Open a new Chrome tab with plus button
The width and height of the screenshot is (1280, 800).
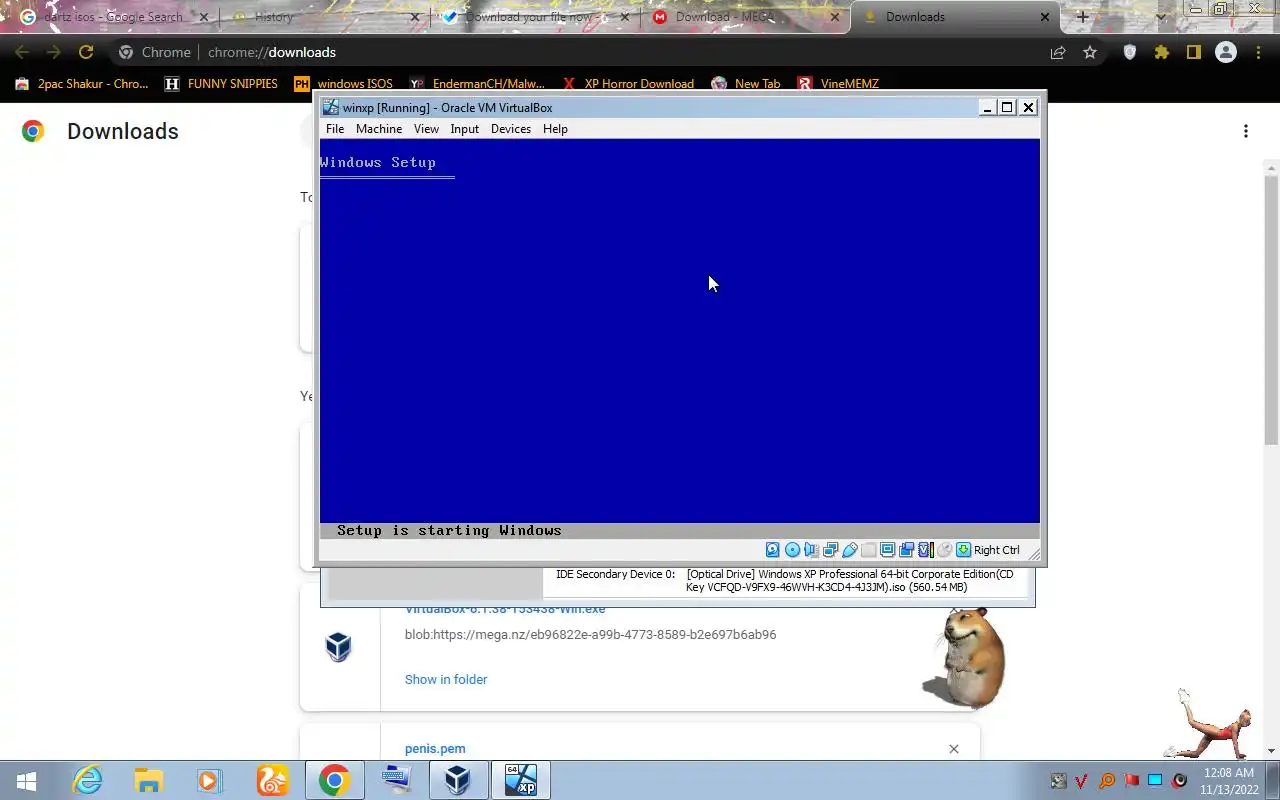1082,17
